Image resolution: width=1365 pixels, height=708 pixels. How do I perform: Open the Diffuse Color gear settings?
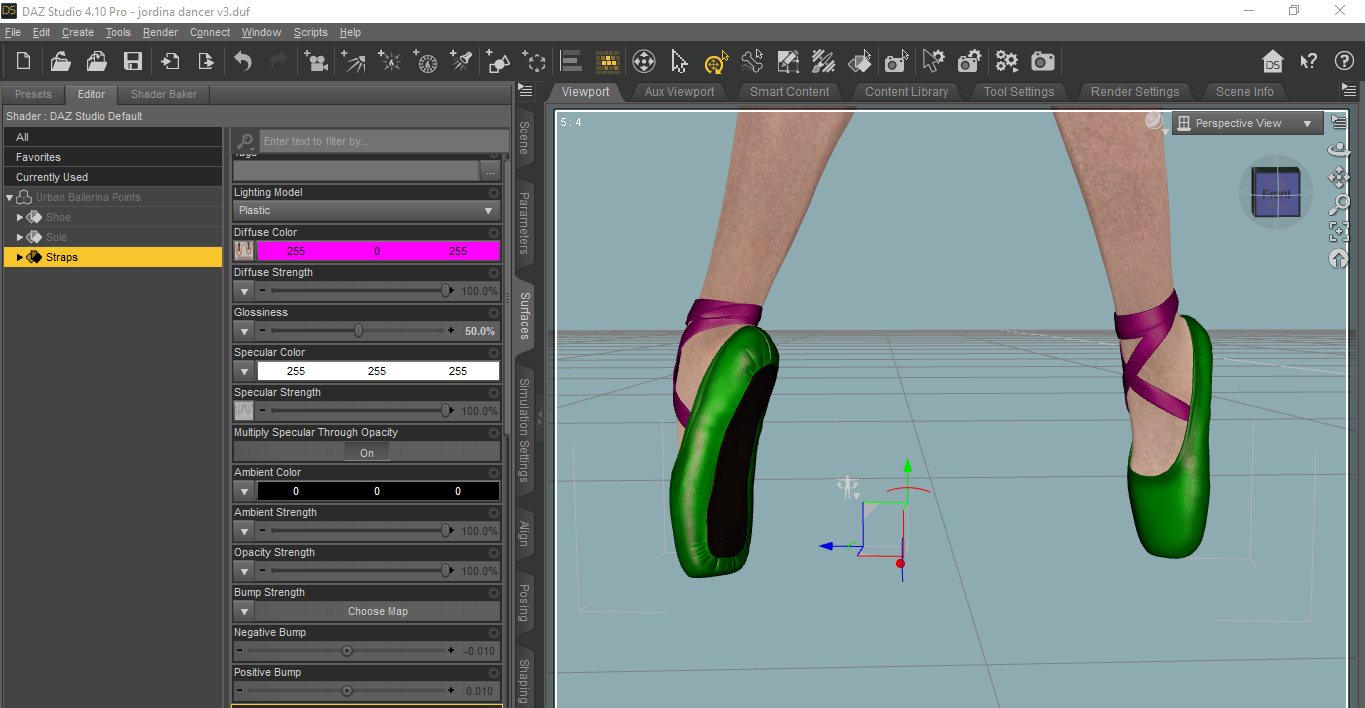(x=493, y=232)
